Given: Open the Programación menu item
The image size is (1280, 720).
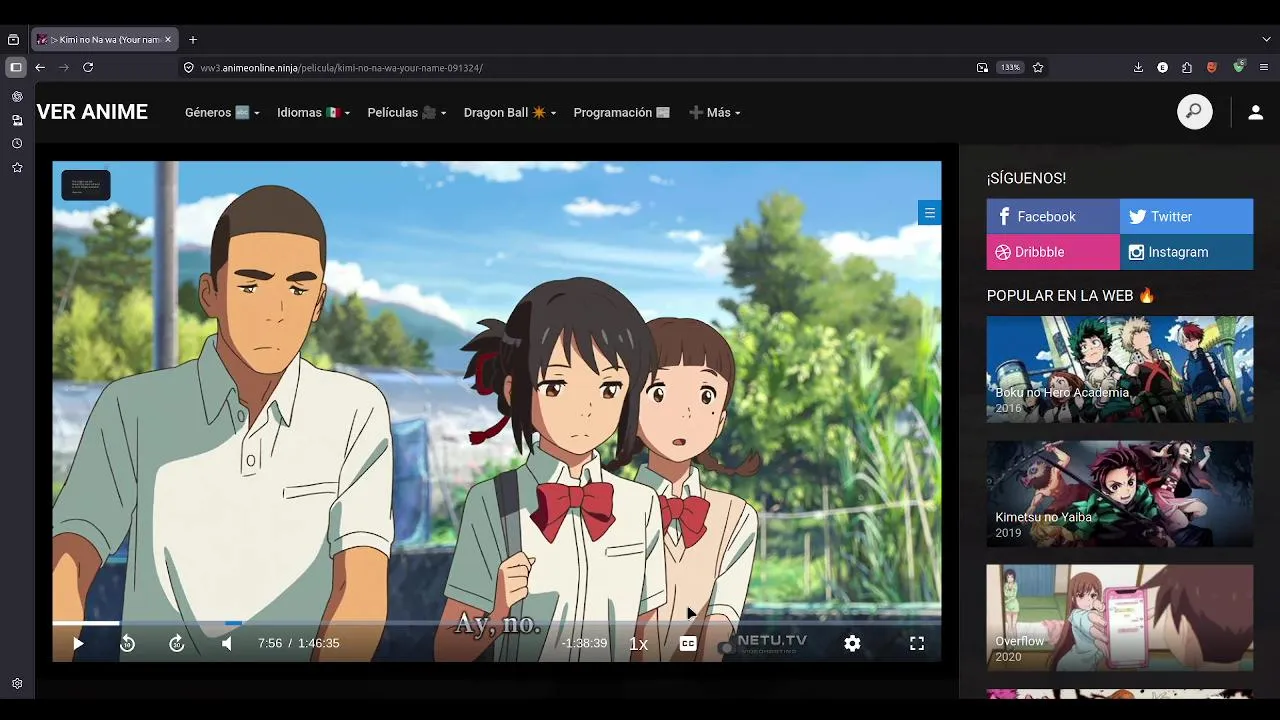Looking at the screenshot, I should 622,113.
